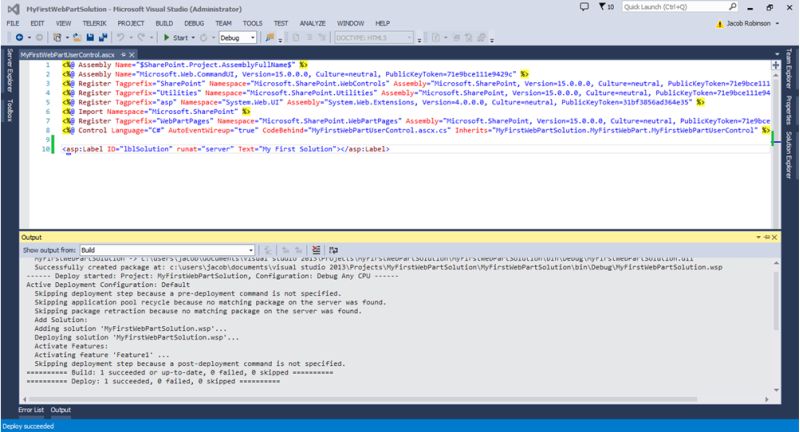The width and height of the screenshot is (800, 432).
Task: Open the TOOLS menu
Action: (x=252, y=23)
